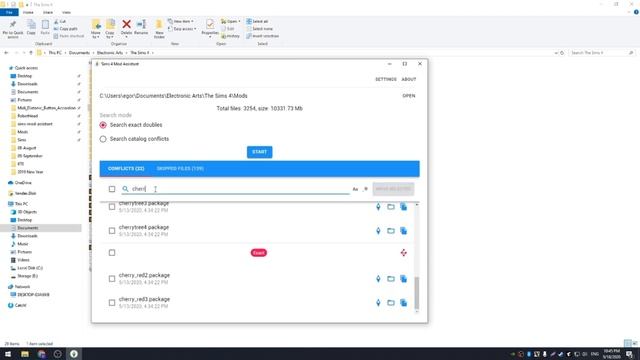Screen dimensions: 640x360
Task: Open folder icon for cherry_red3 package
Action: click(391, 303)
